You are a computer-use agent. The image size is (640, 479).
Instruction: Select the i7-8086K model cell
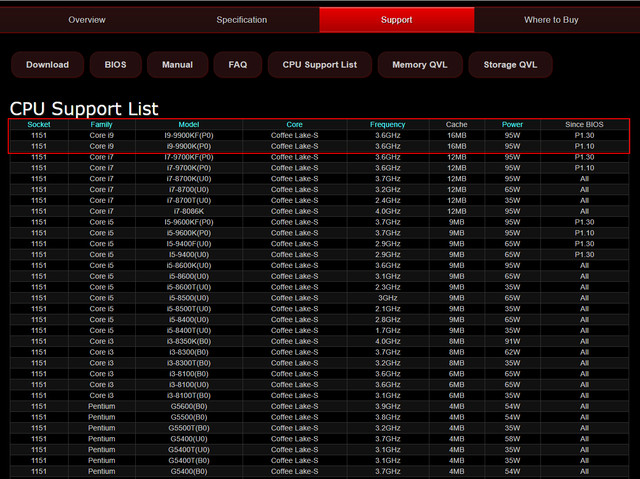pyautogui.click(x=189, y=211)
